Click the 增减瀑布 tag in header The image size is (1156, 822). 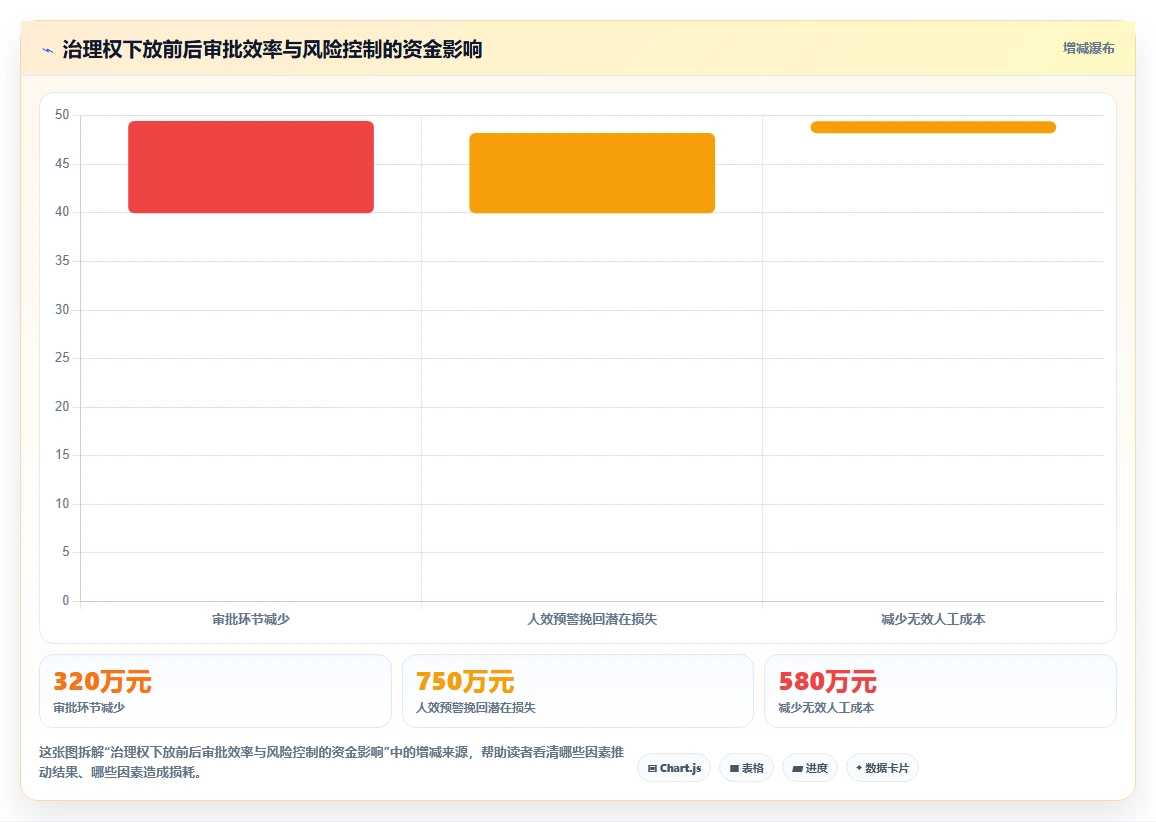[1088, 49]
